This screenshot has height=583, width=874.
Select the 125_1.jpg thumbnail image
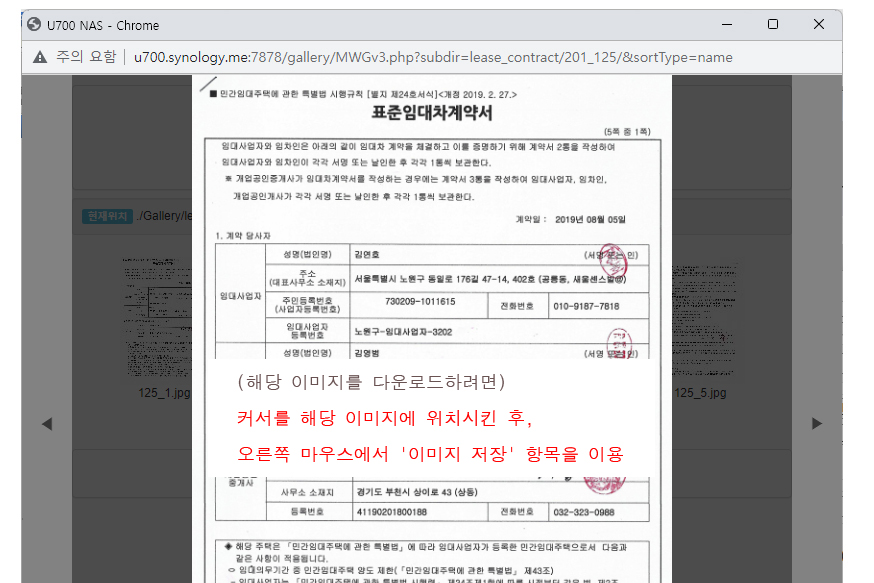[155, 310]
